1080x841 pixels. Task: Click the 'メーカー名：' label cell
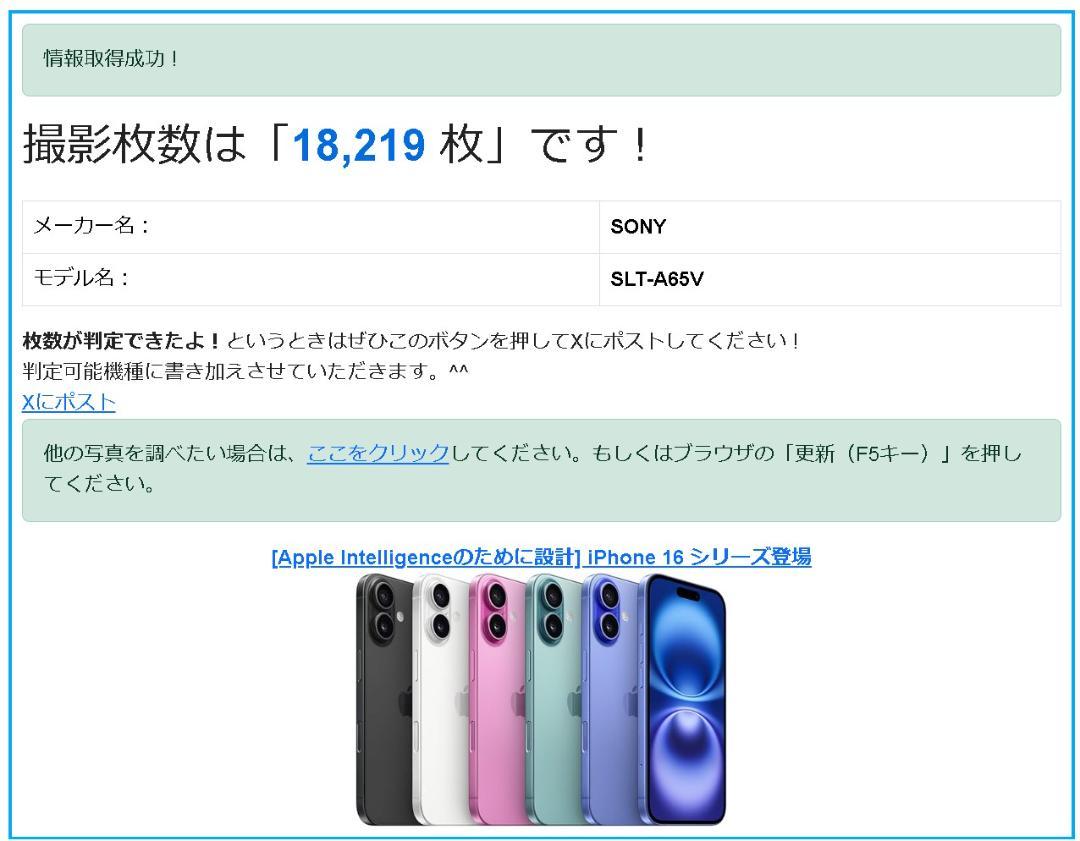click(311, 227)
